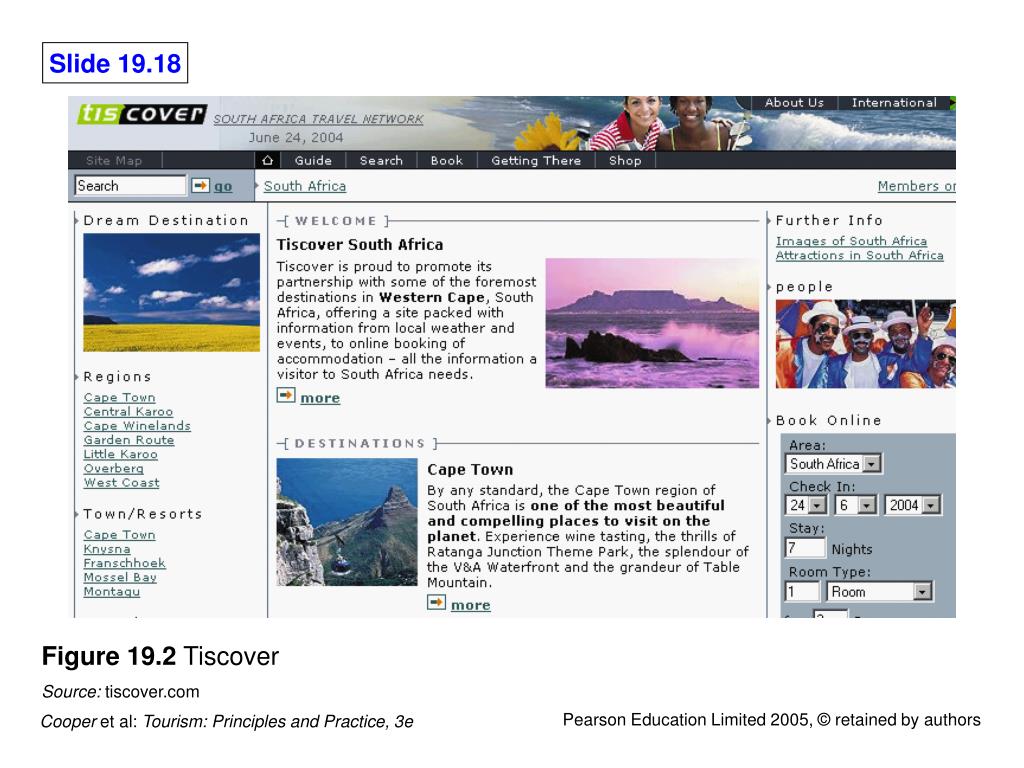Image resolution: width=1024 pixels, height=768 pixels.
Task: Open the Guide menu
Action: coord(313,160)
